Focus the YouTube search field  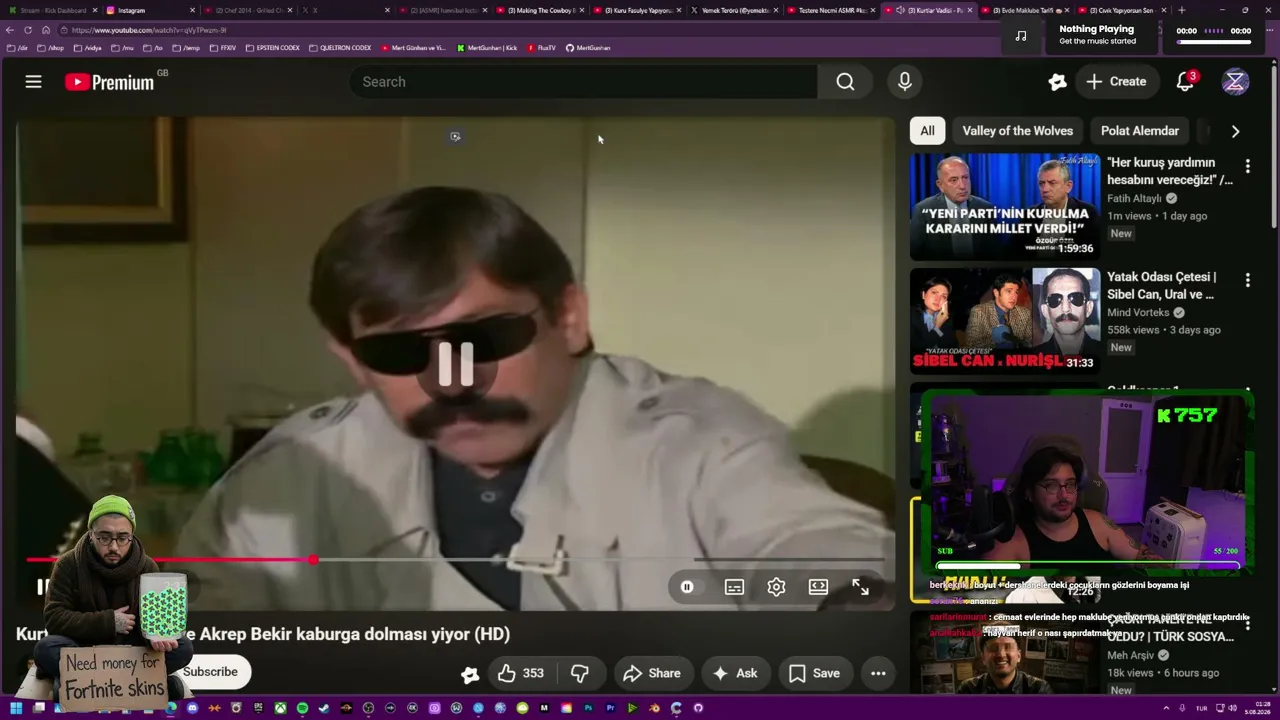tap(584, 82)
